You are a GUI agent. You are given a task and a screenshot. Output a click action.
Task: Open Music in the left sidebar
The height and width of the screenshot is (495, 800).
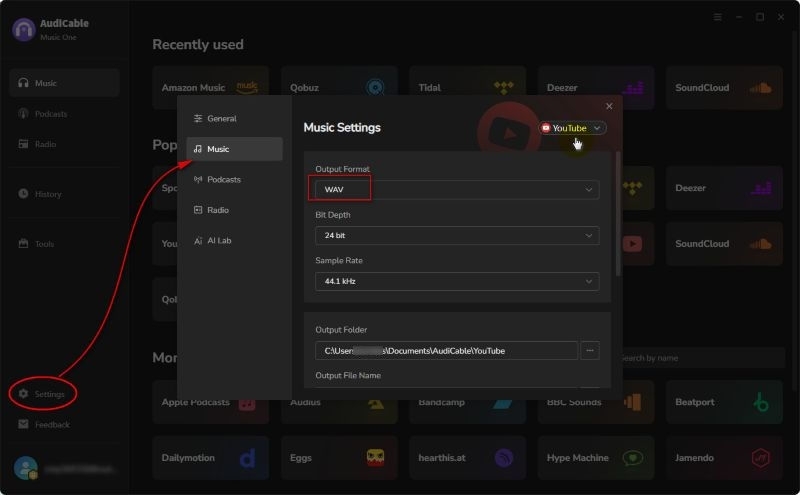pyautogui.click(x=64, y=83)
